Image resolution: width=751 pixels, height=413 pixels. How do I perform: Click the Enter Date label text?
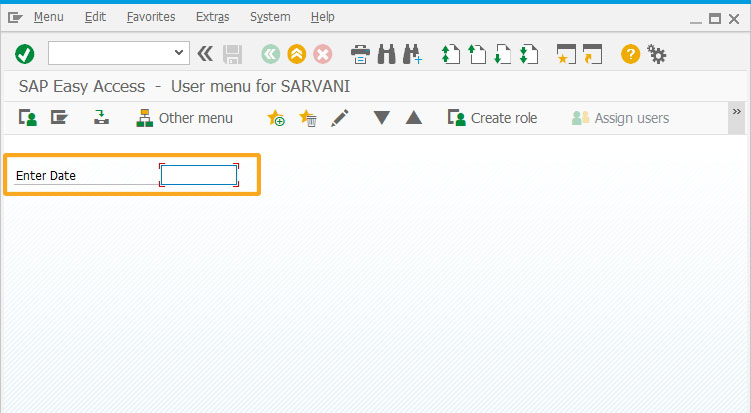tap(46, 176)
